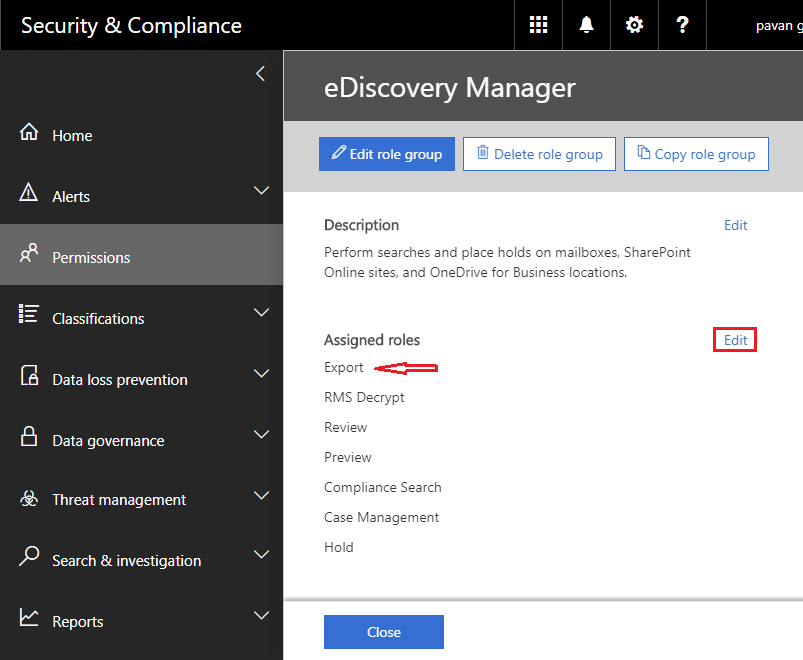Click the 'Perform searches and place holds' text

click(x=507, y=262)
